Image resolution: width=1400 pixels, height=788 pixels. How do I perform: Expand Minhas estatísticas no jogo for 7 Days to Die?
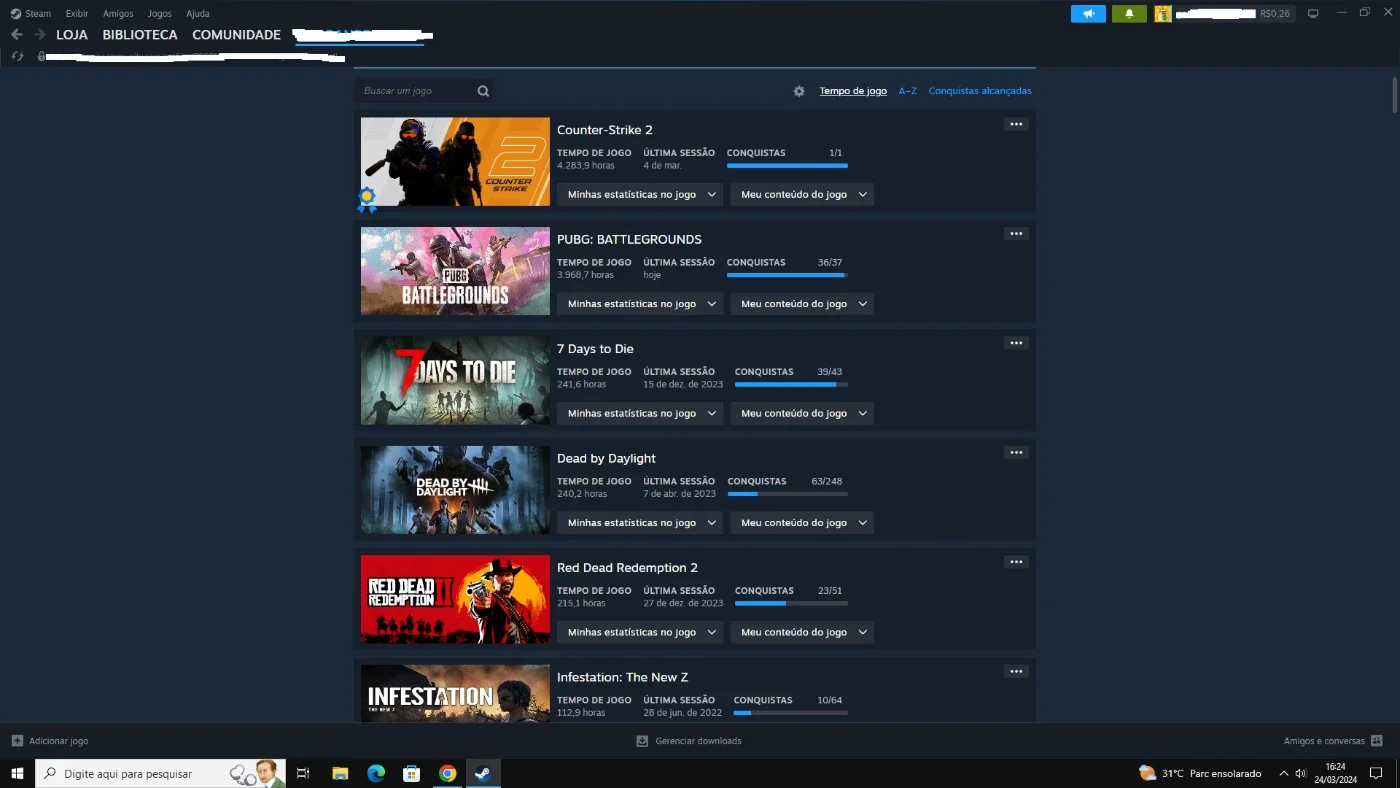click(x=640, y=413)
